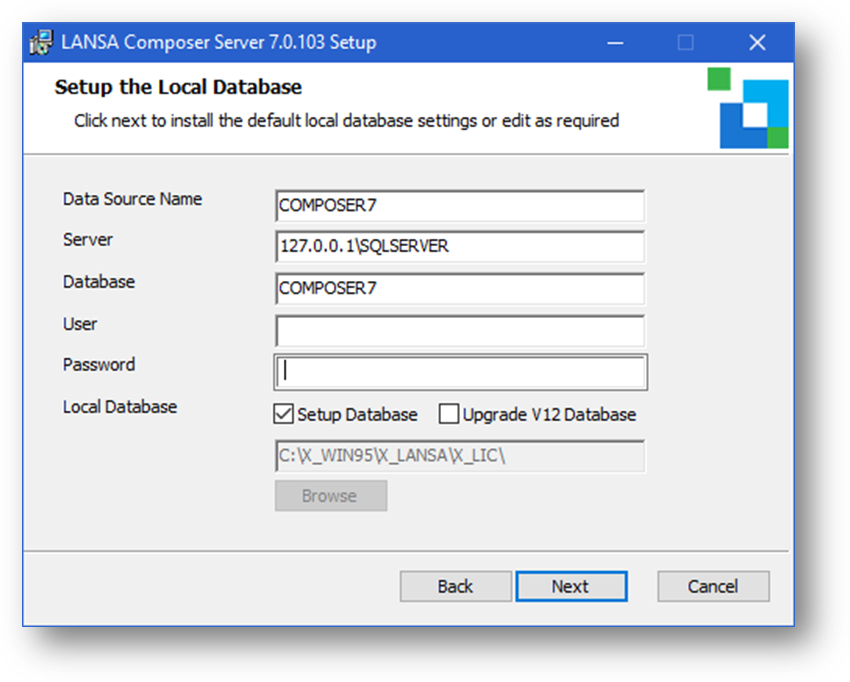Image resolution: width=850 pixels, height=682 pixels.
Task: Click the 'User' field label
Action: click(80, 324)
